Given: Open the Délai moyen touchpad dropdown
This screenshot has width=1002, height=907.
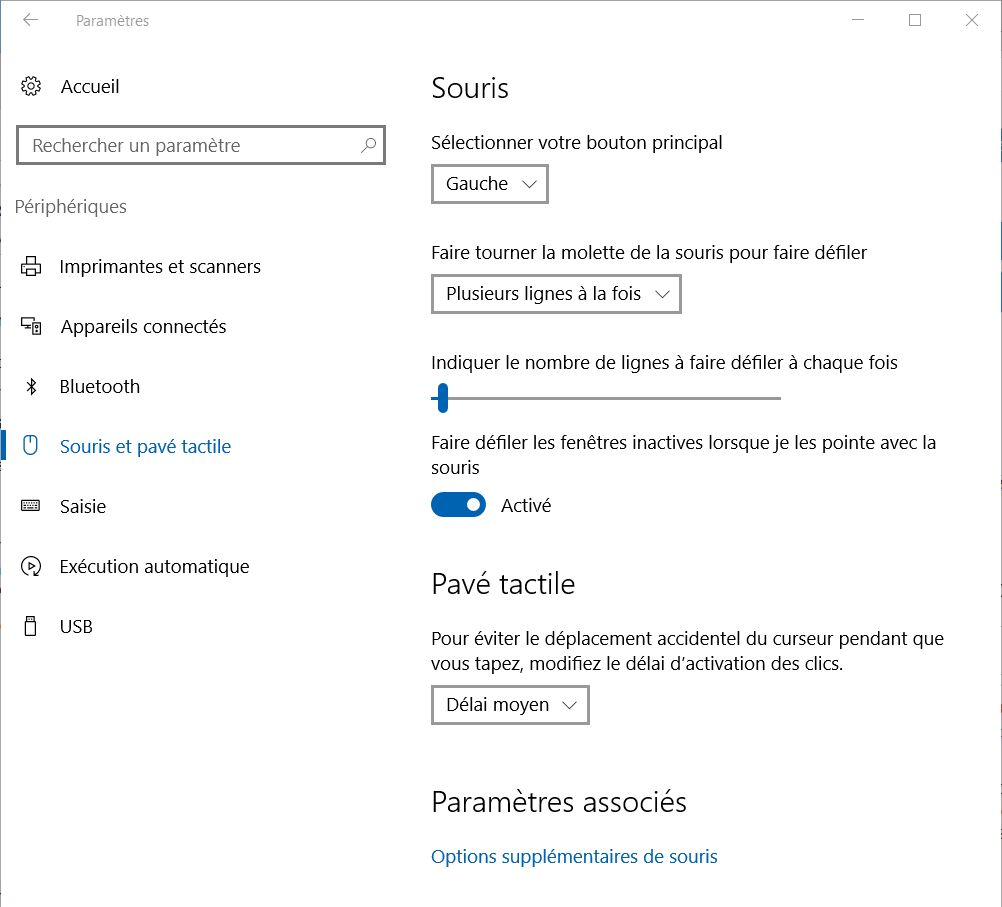Looking at the screenshot, I should pyautogui.click(x=510, y=705).
